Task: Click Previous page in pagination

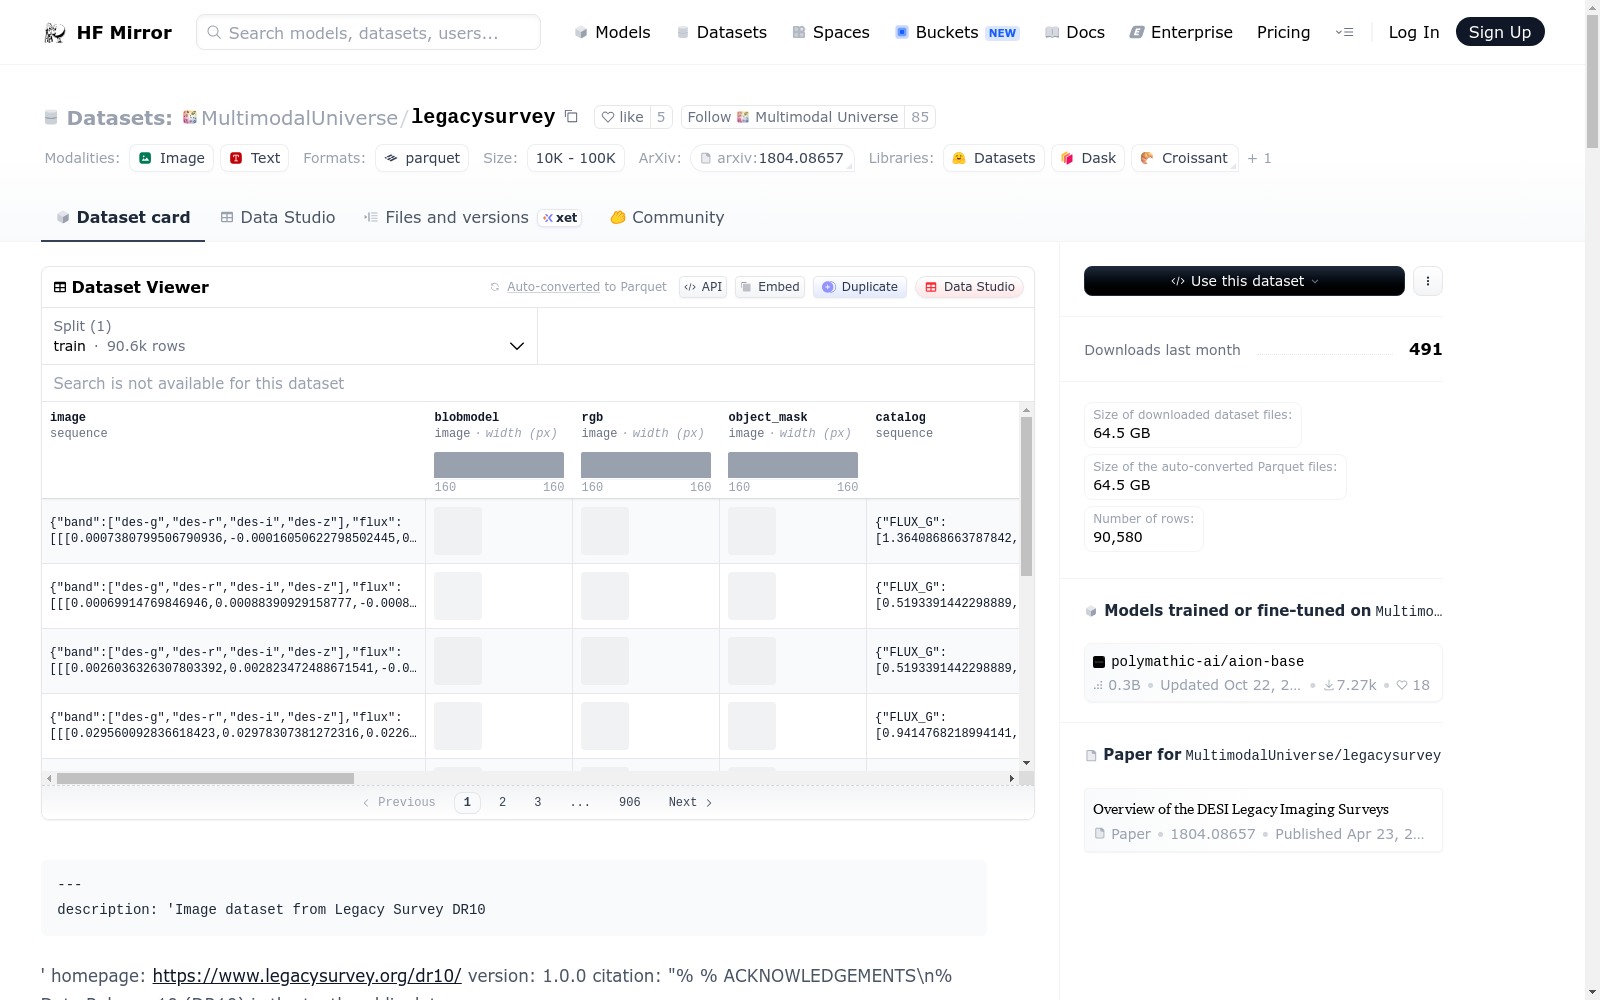Action: tap(398, 802)
